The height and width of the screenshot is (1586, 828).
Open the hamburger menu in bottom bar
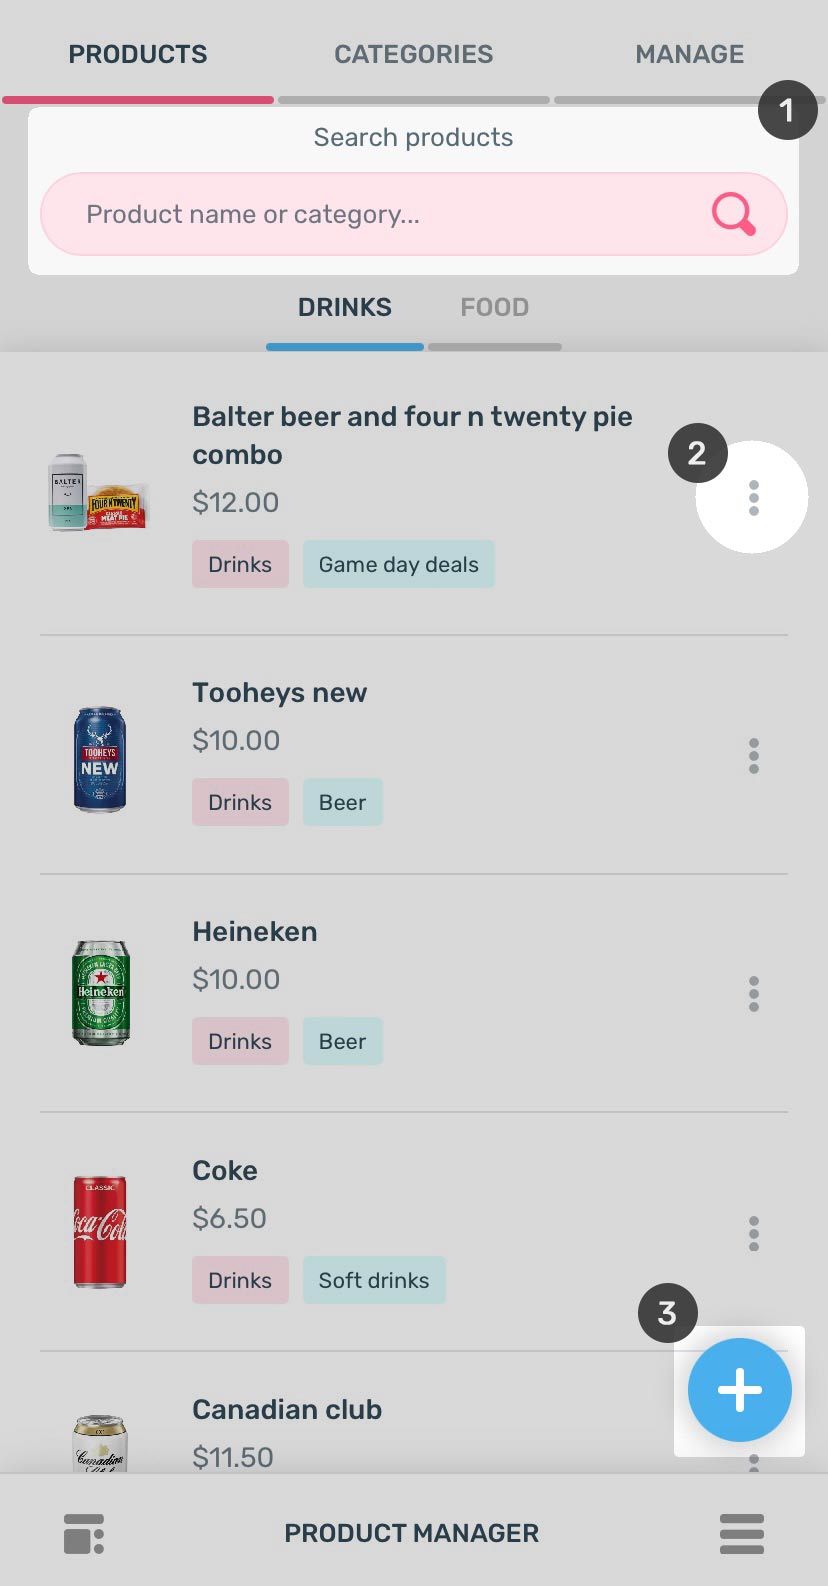[741, 1534]
